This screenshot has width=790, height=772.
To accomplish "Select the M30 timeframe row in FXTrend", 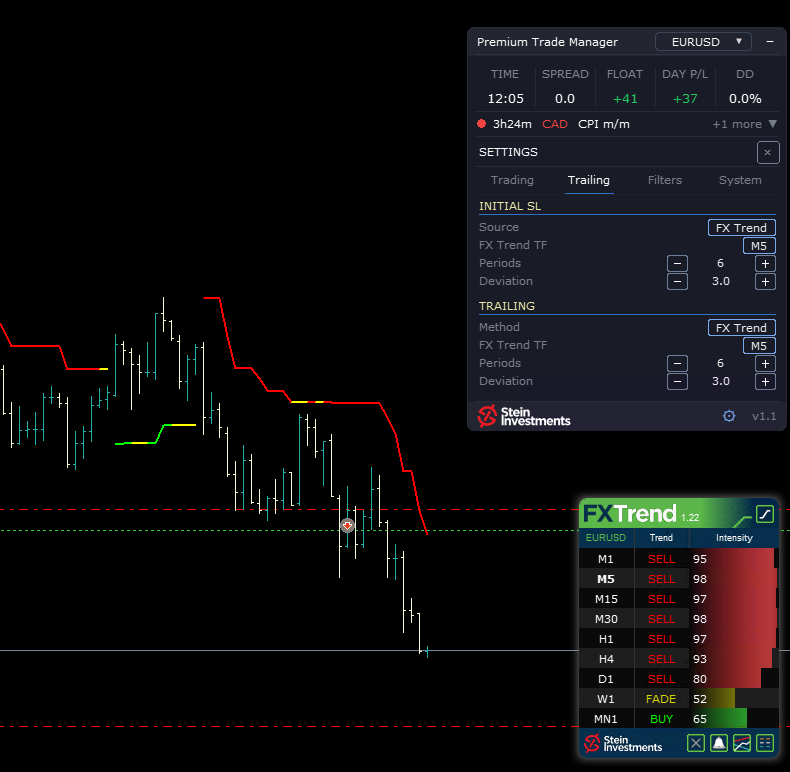I will [x=679, y=619].
